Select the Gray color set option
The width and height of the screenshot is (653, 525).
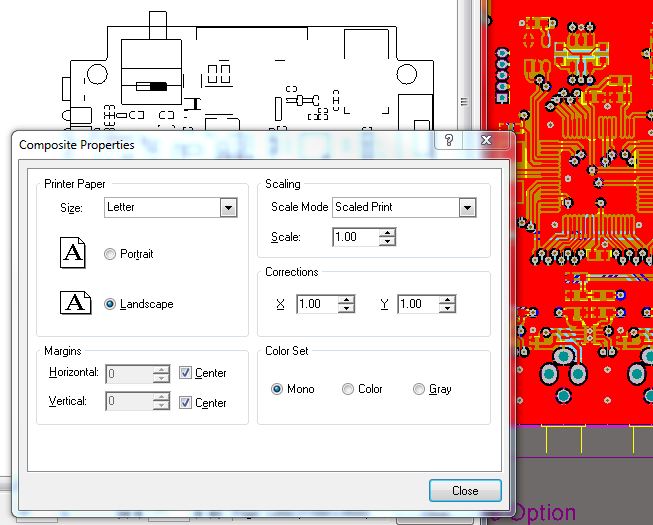419,389
